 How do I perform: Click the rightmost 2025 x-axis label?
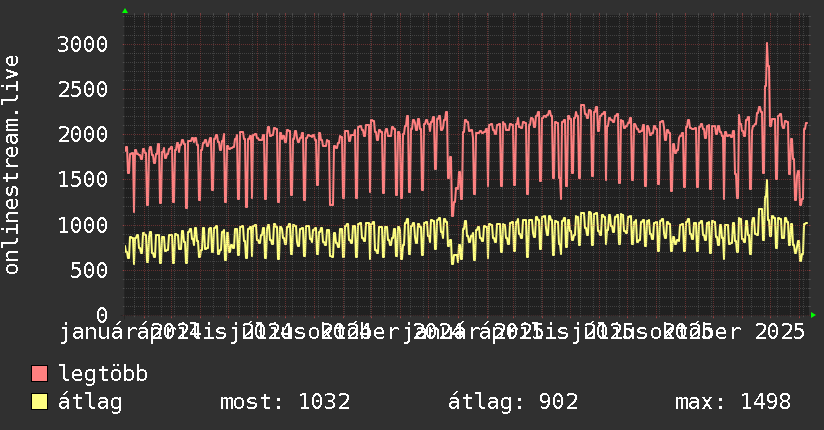pyautogui.click(x=782, y=331)
